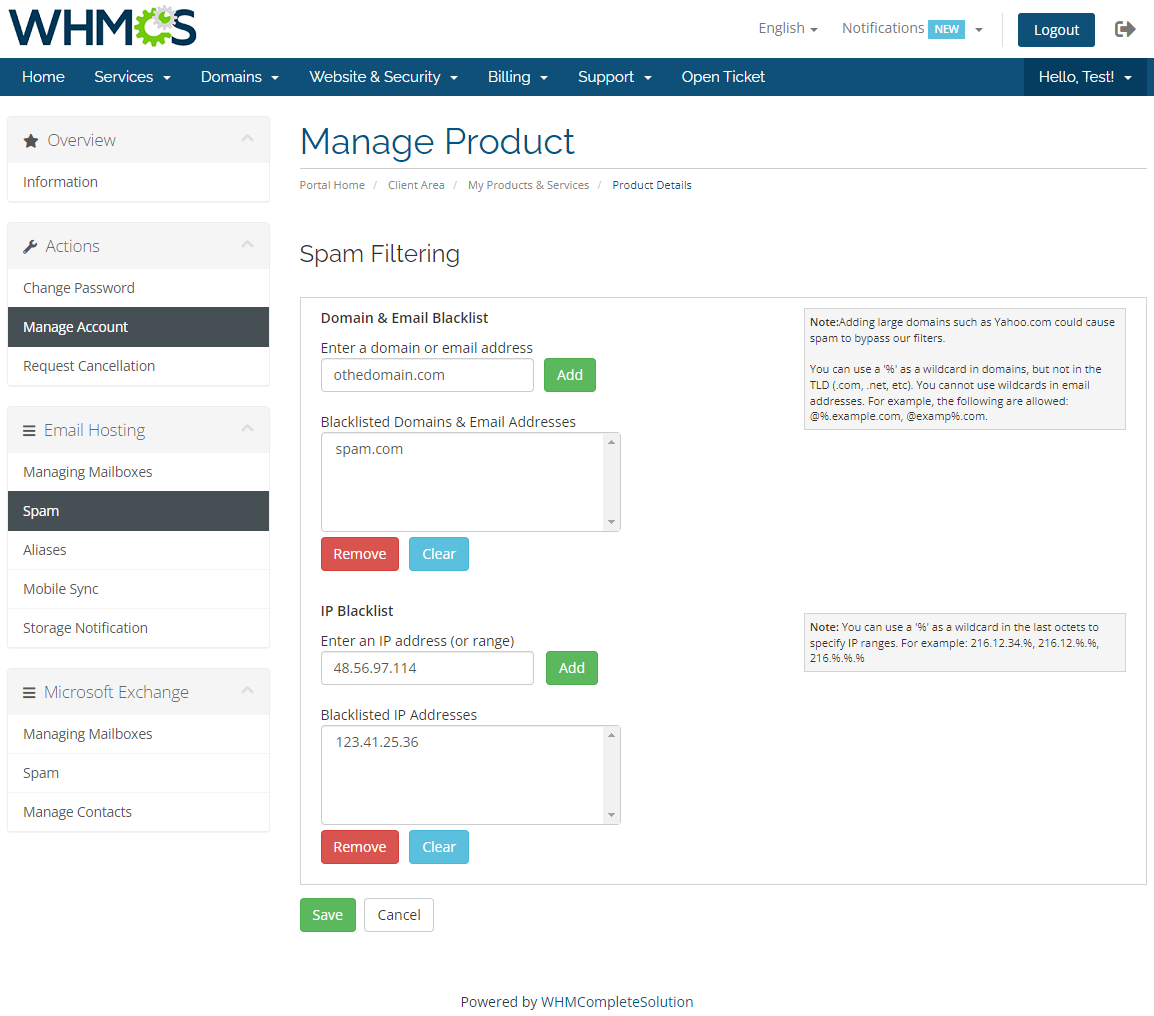Select Spam under Email Hosting
The width and height of the screenshot is (1154, 1016).
138,511
